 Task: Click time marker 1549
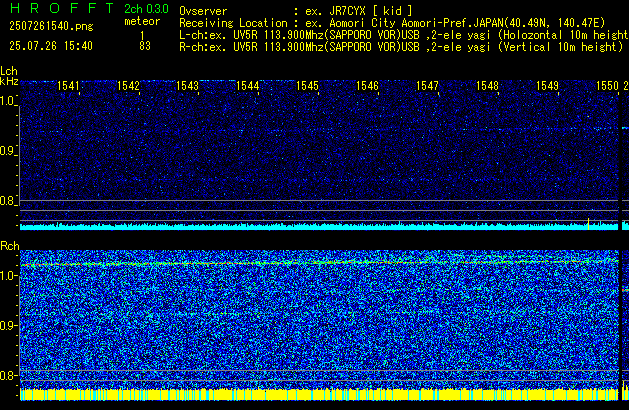(x=548, y=86)
